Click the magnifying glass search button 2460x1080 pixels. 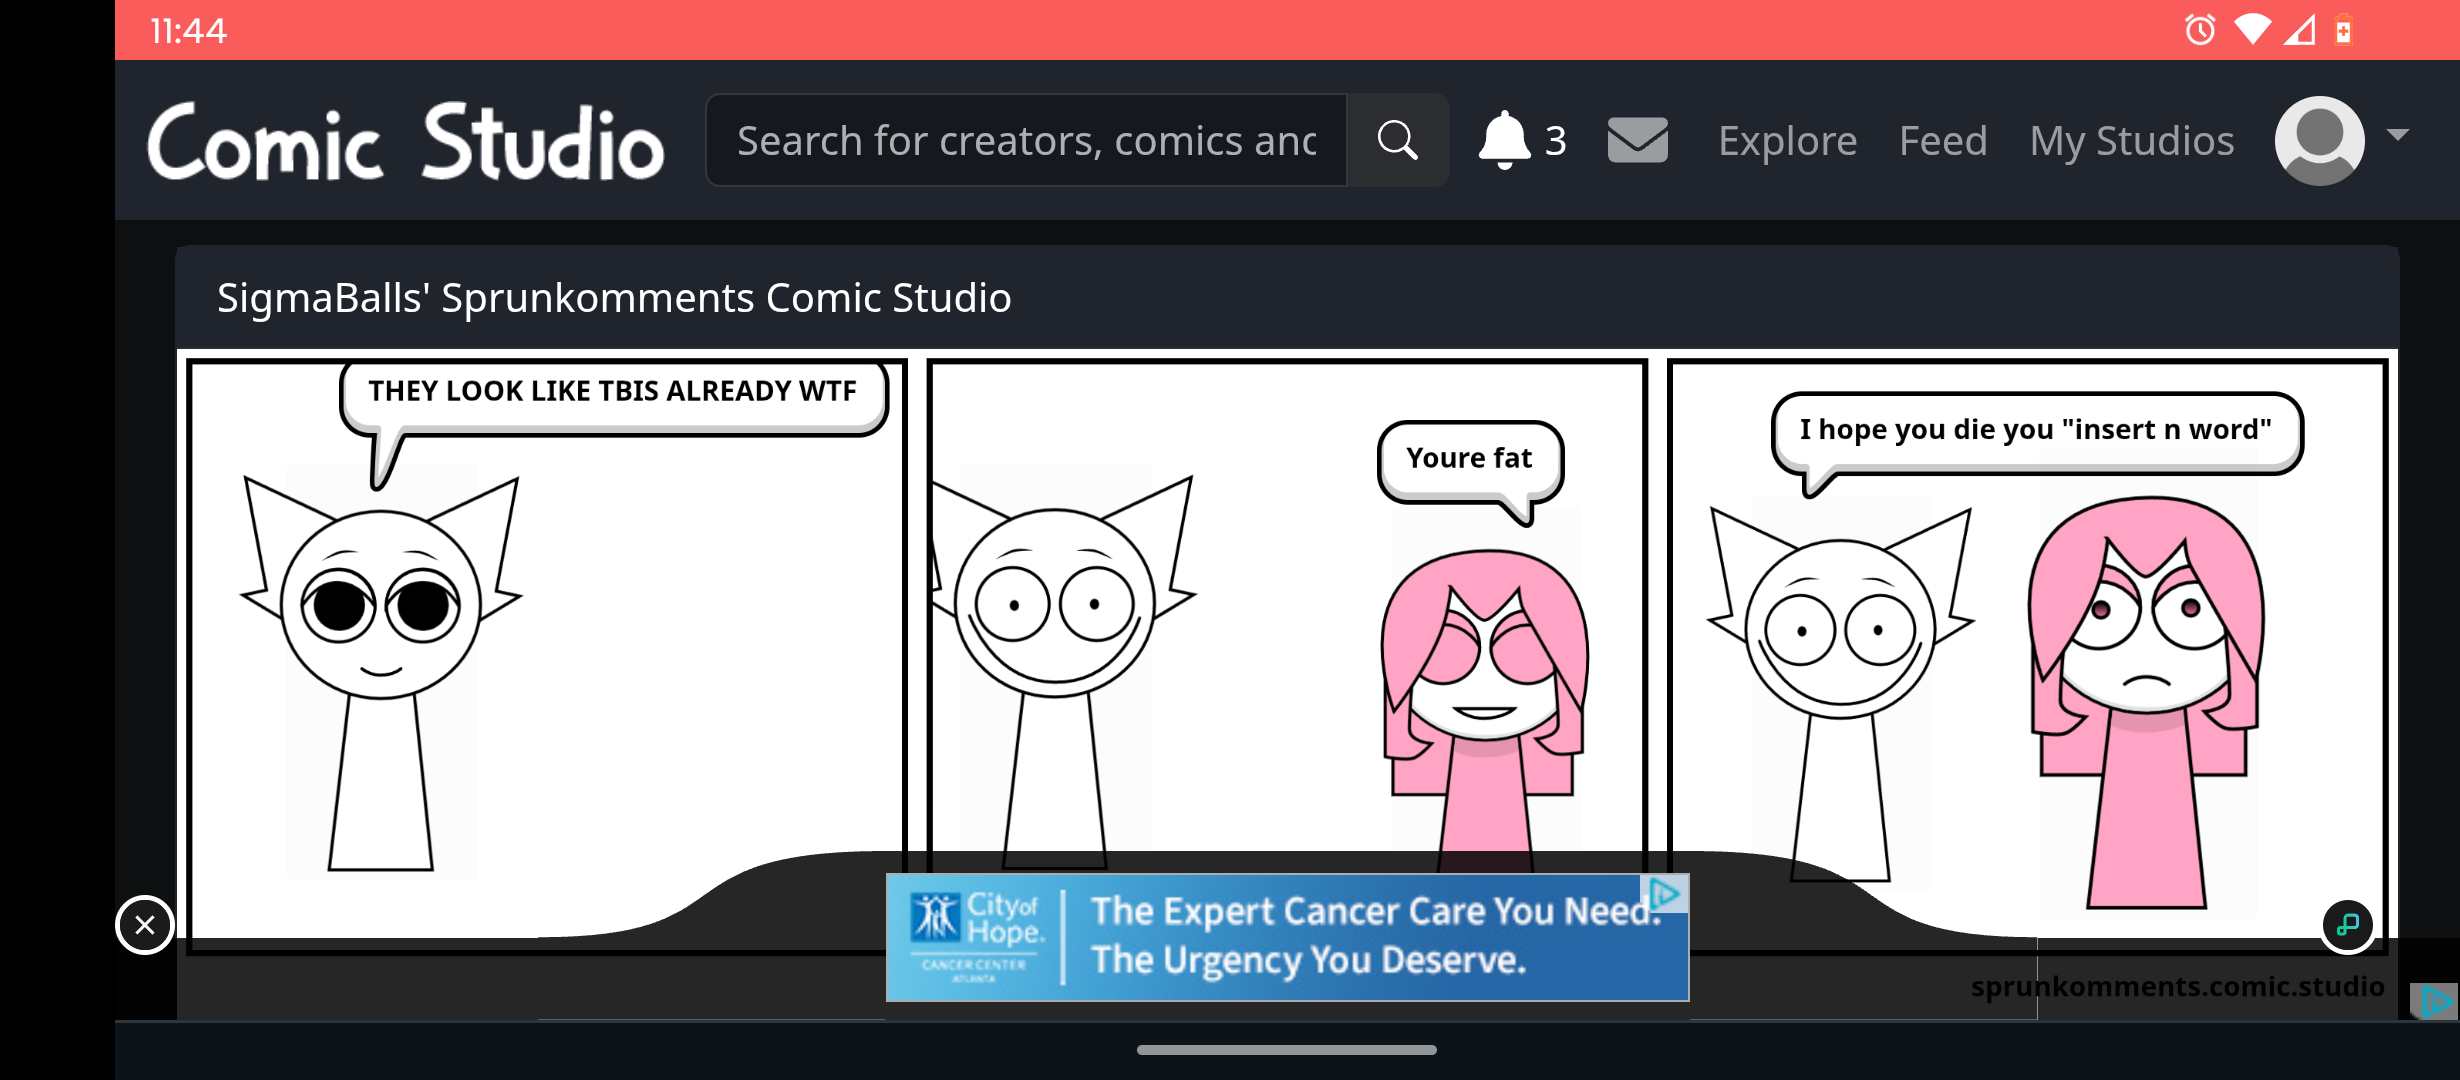coord(1397,141)
